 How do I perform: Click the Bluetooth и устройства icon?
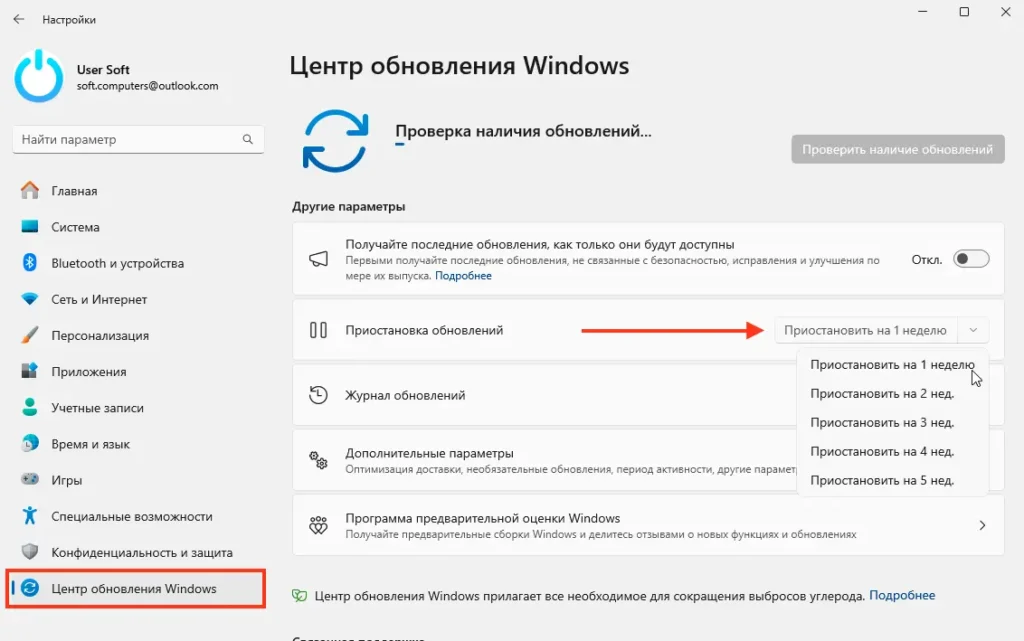coord(29,262)
